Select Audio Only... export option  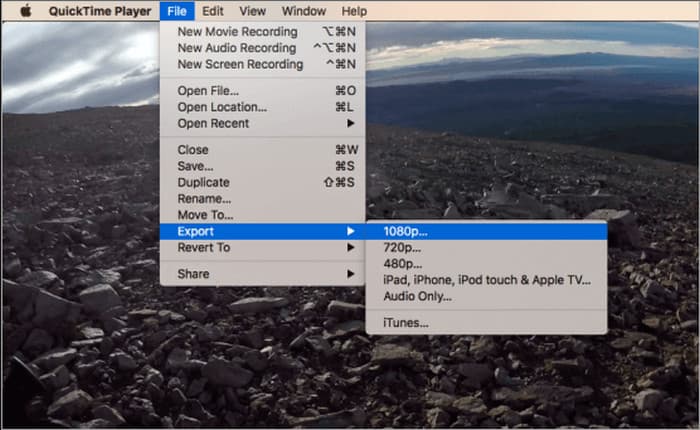coord(486,296)
